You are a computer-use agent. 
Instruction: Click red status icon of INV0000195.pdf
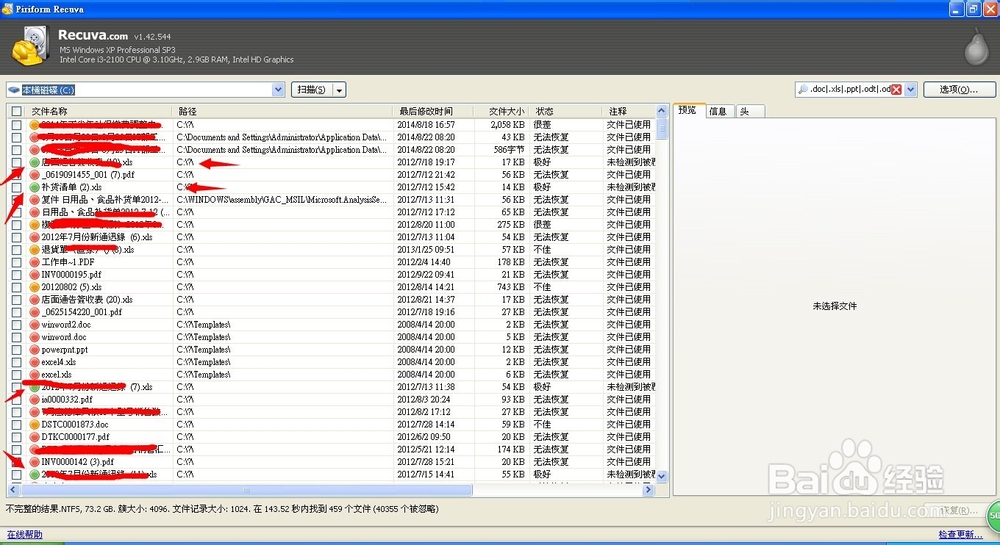coord(34,275)
